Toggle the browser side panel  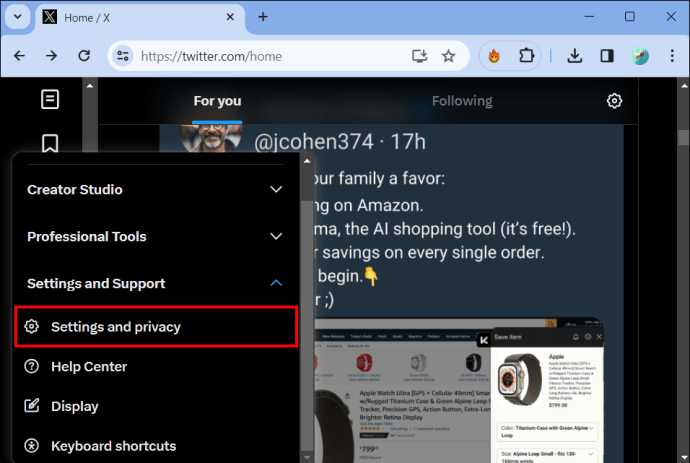click(607, 56)
